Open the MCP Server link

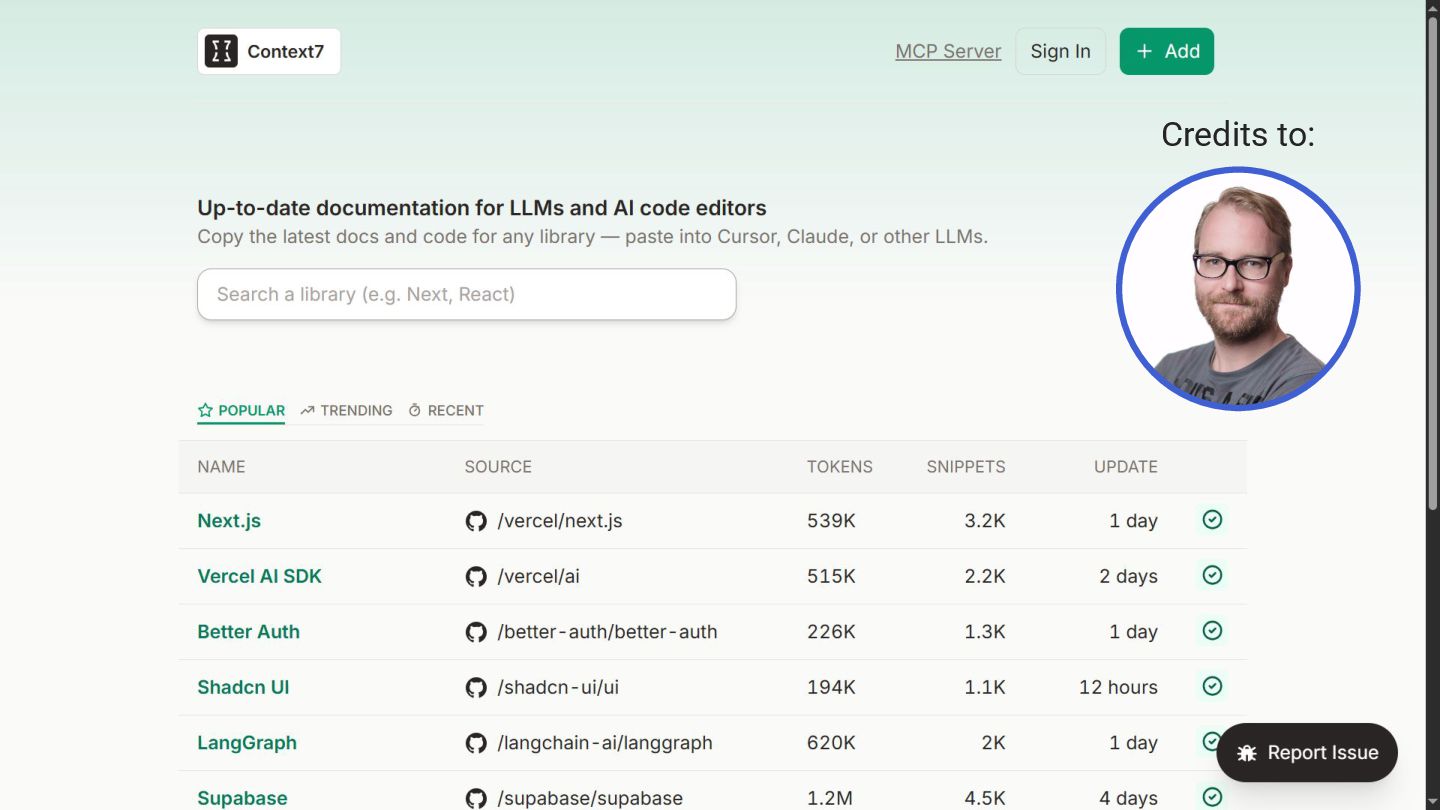(x=948, y=51)
